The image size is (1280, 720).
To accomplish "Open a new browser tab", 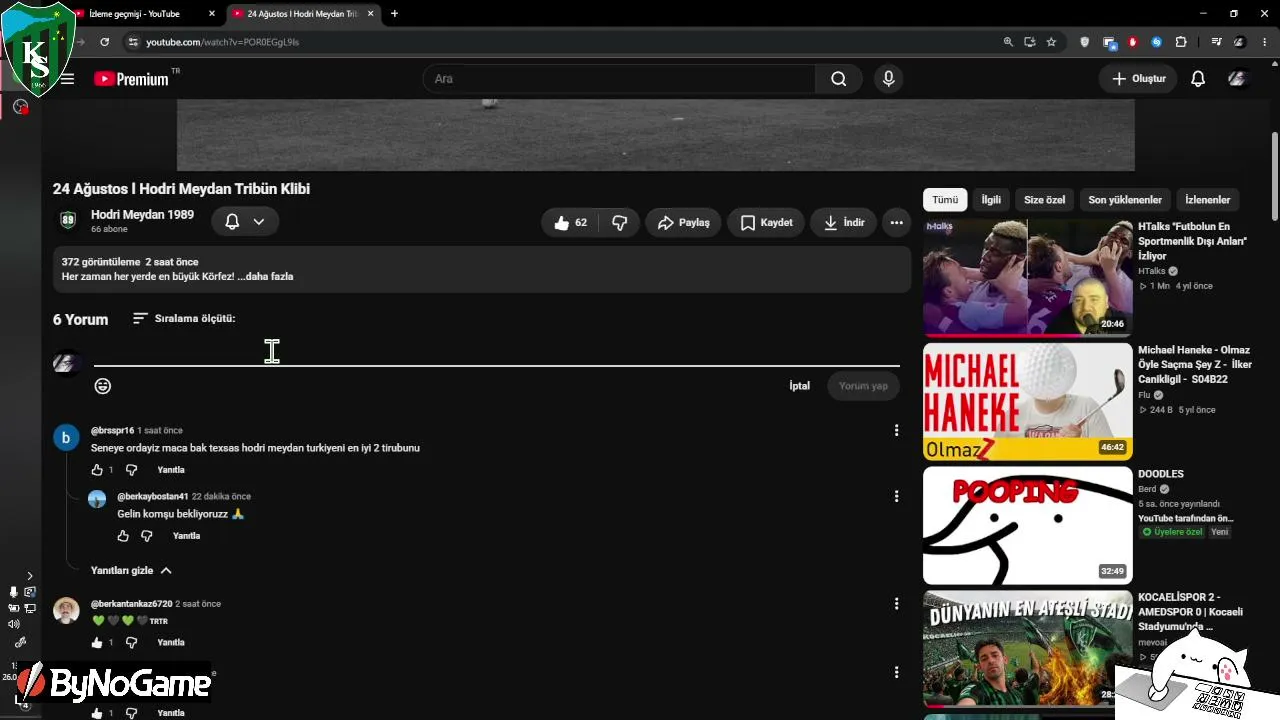I will pyautogui.click(x=394, y=14).
